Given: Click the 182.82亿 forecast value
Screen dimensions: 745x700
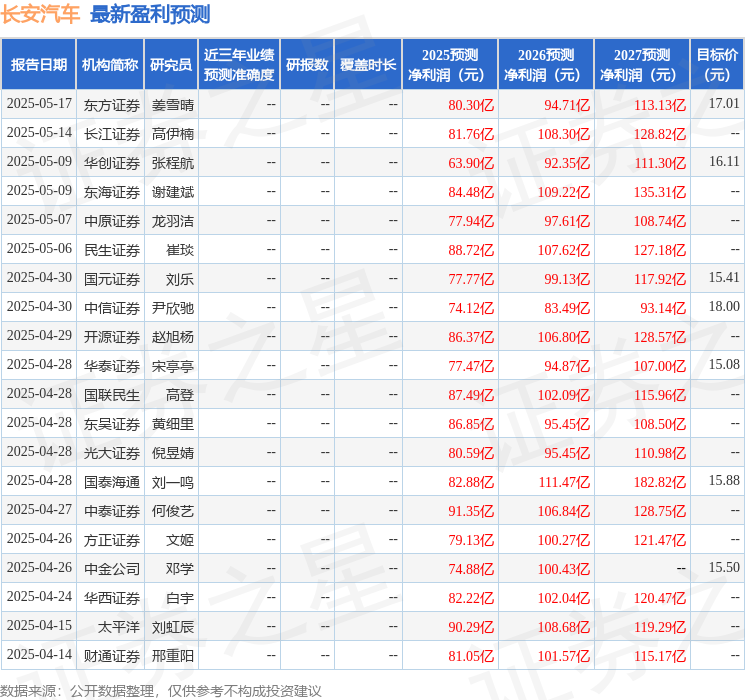Looking at the screenshot, I should (x=660, y=482).
